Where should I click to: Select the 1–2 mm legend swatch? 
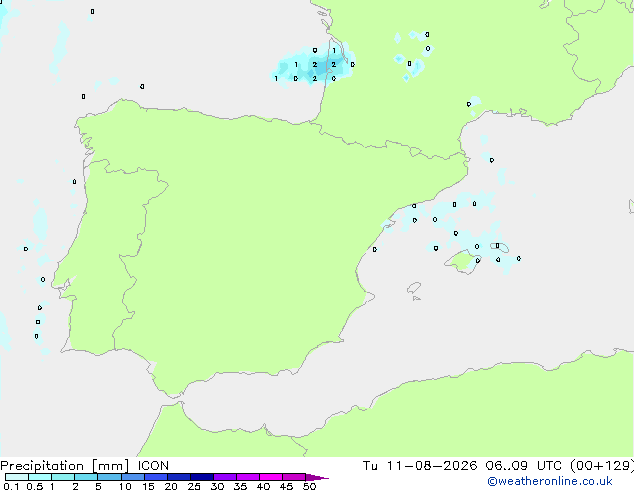click(x=63, y=477)
